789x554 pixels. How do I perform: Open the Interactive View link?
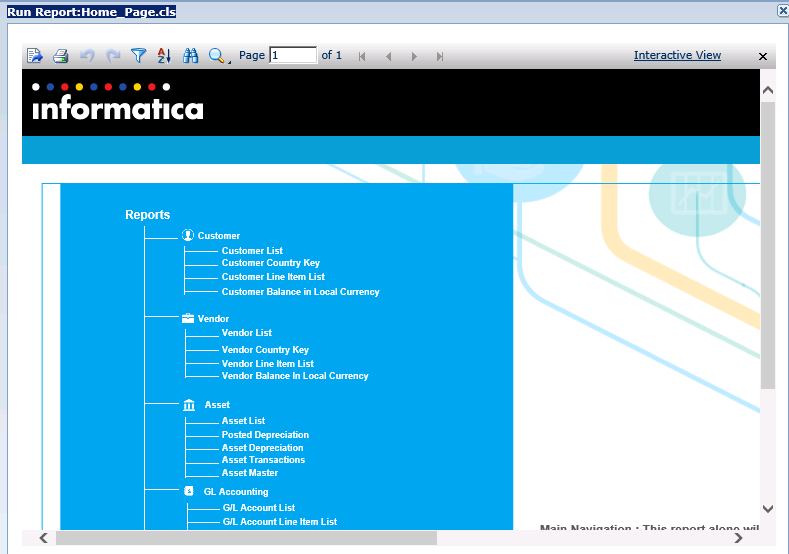(x=677, y=56)
